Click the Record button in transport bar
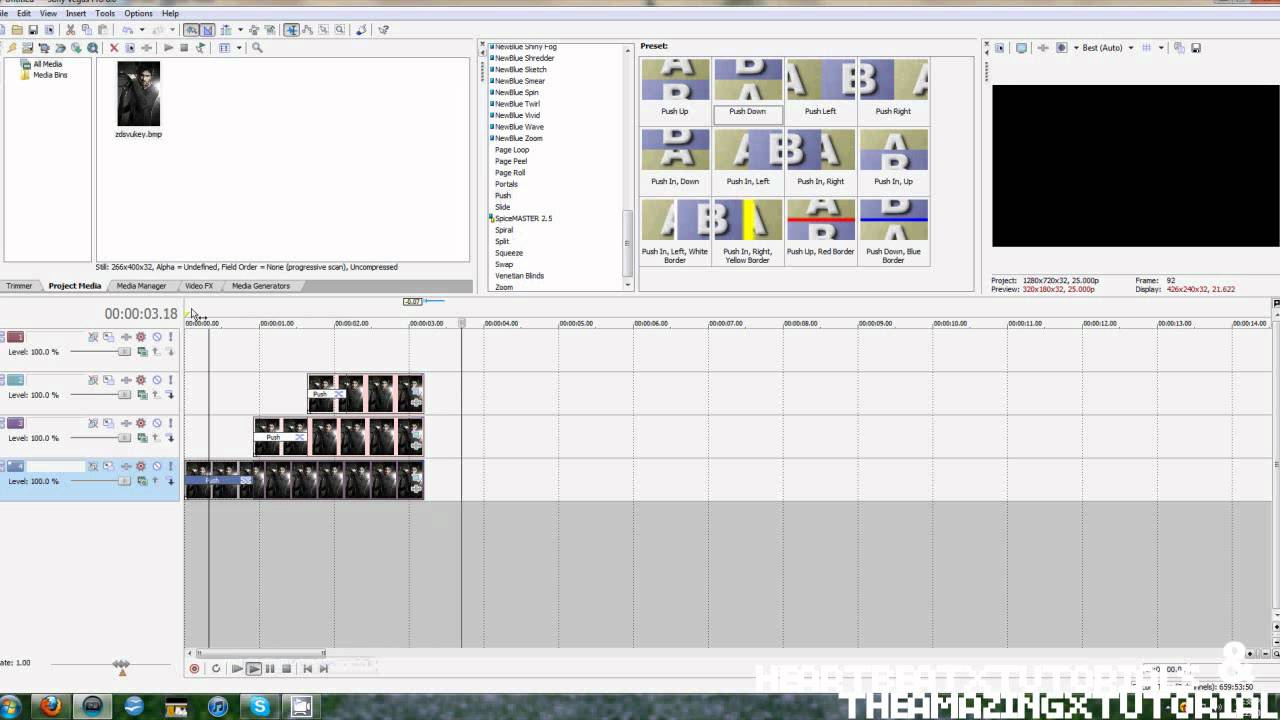This screenshot has width=1280, height=720. point(194,668)
